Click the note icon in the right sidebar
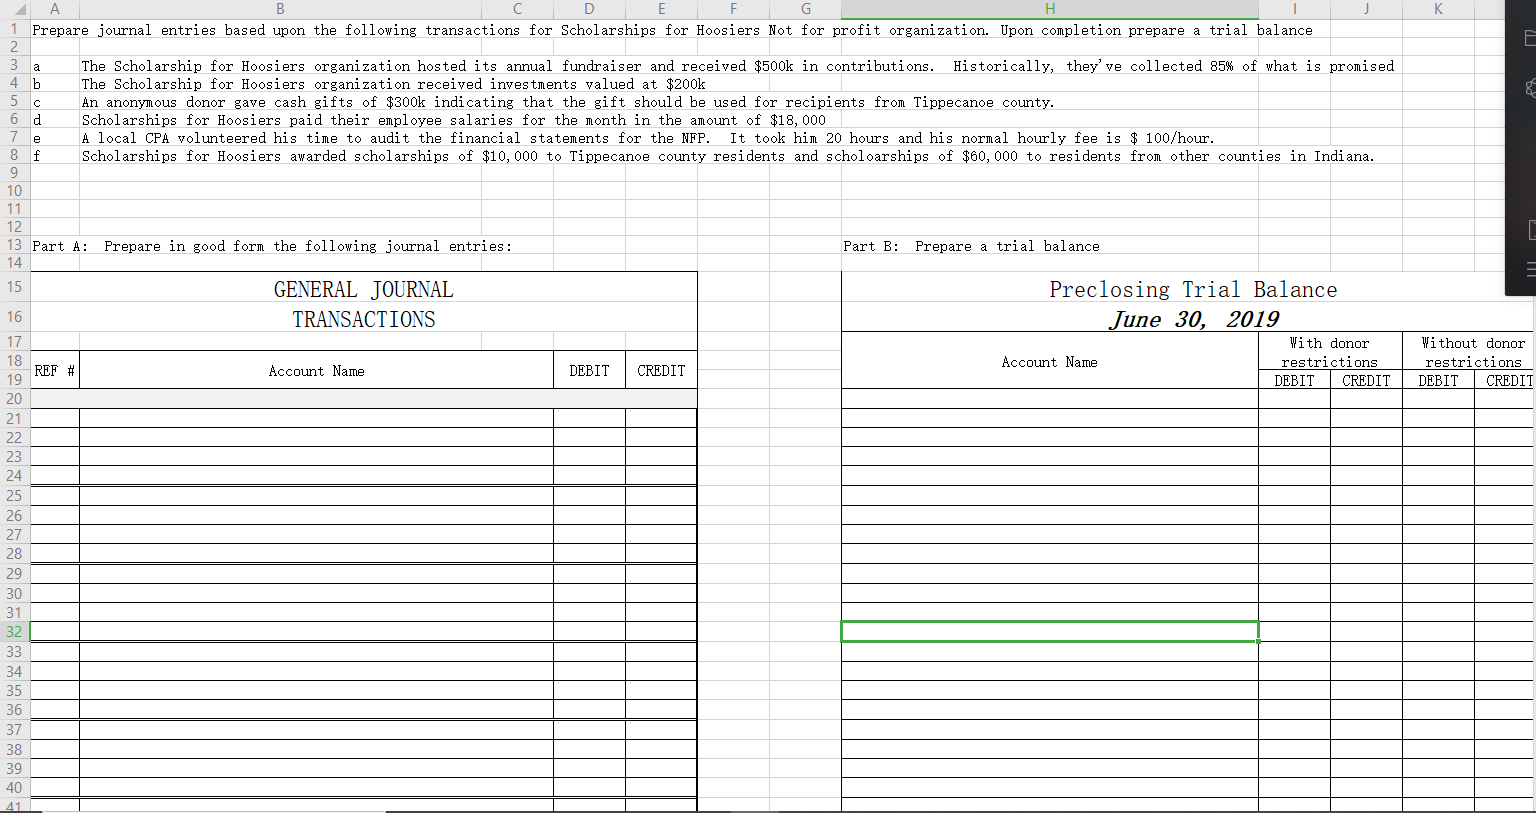This screenshot has height=813, width=1536. pyautogui.click(x=1529, y=229)
